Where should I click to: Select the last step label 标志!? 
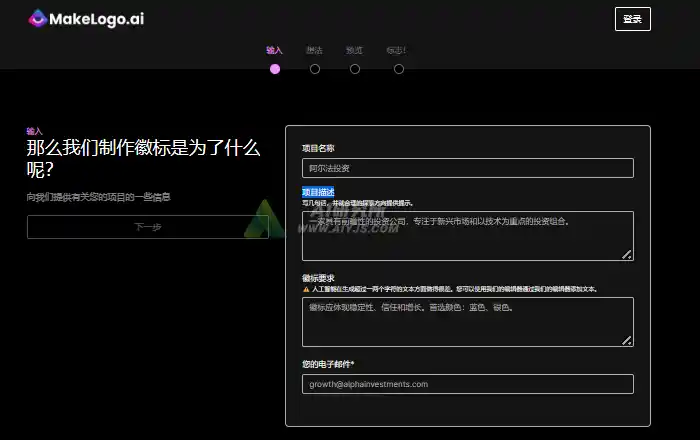pos(396,50)
